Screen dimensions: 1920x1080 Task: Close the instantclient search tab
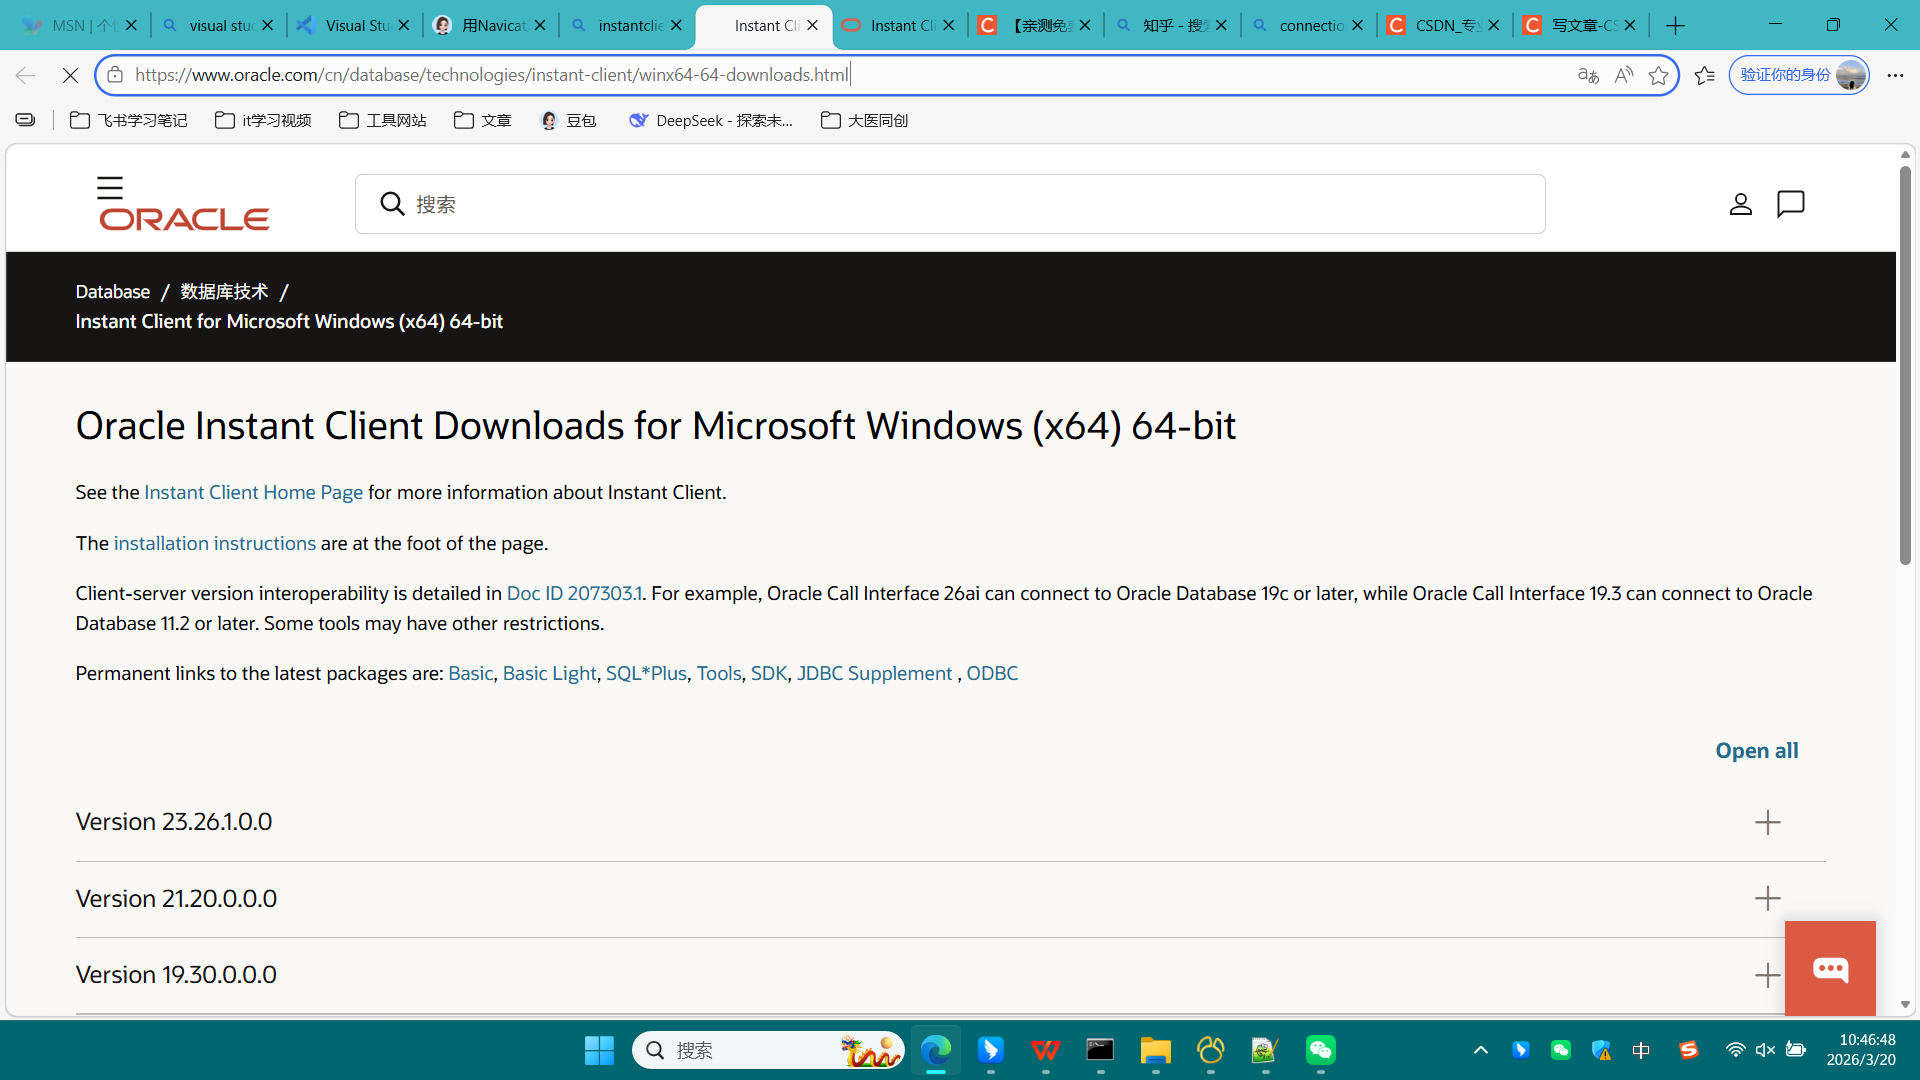tap(676, 25)
